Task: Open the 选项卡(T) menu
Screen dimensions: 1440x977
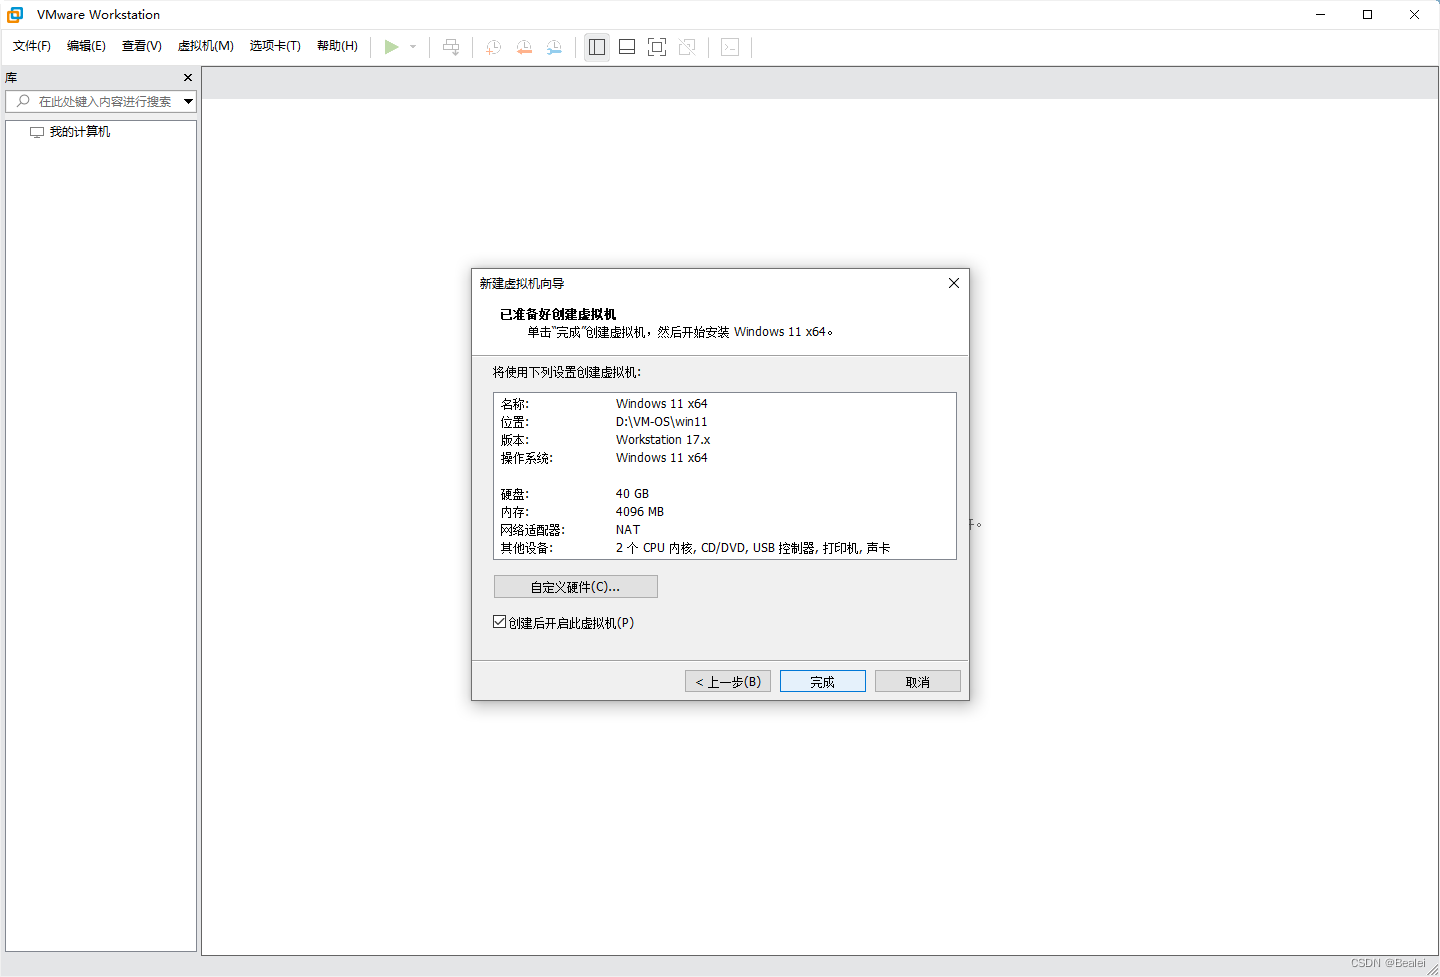Action: [275, 46]
